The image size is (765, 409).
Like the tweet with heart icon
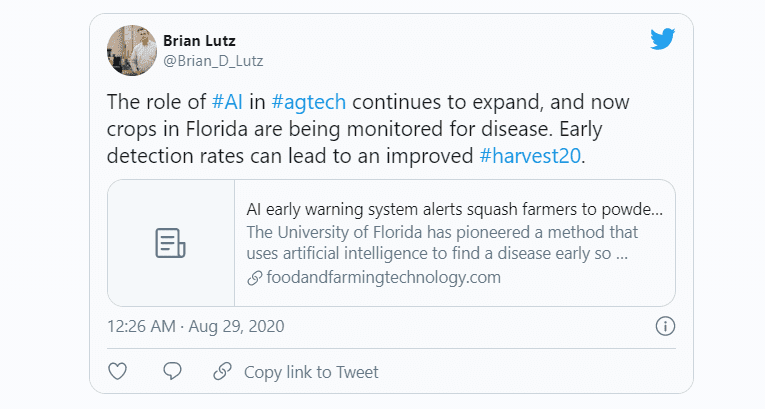tap(118, 371)
